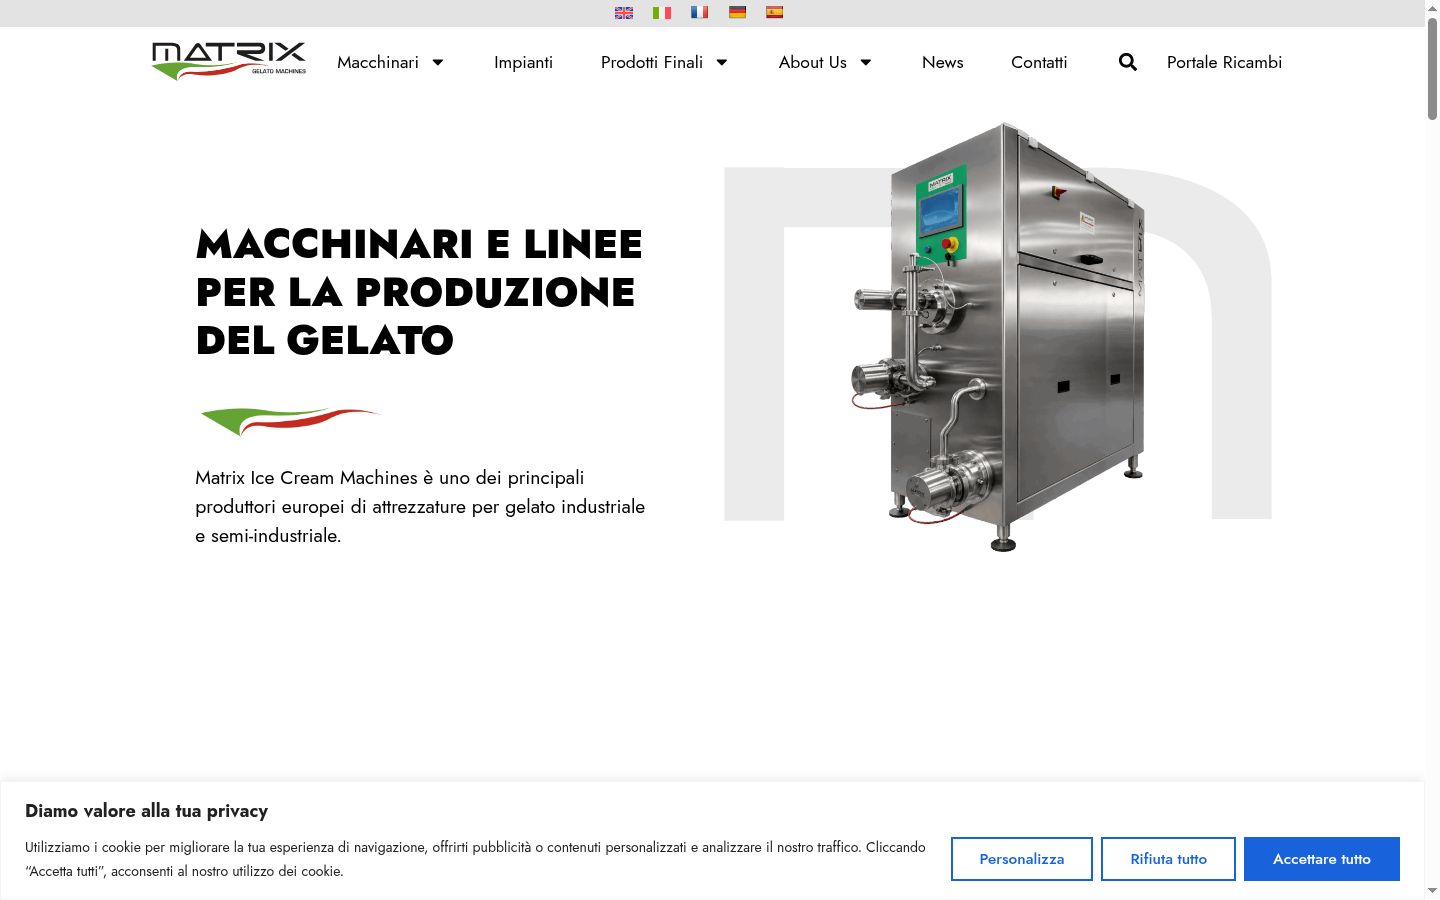Click the gelato machine product image
Viewport: 1440px width, 900px height.
pos(998,337)
